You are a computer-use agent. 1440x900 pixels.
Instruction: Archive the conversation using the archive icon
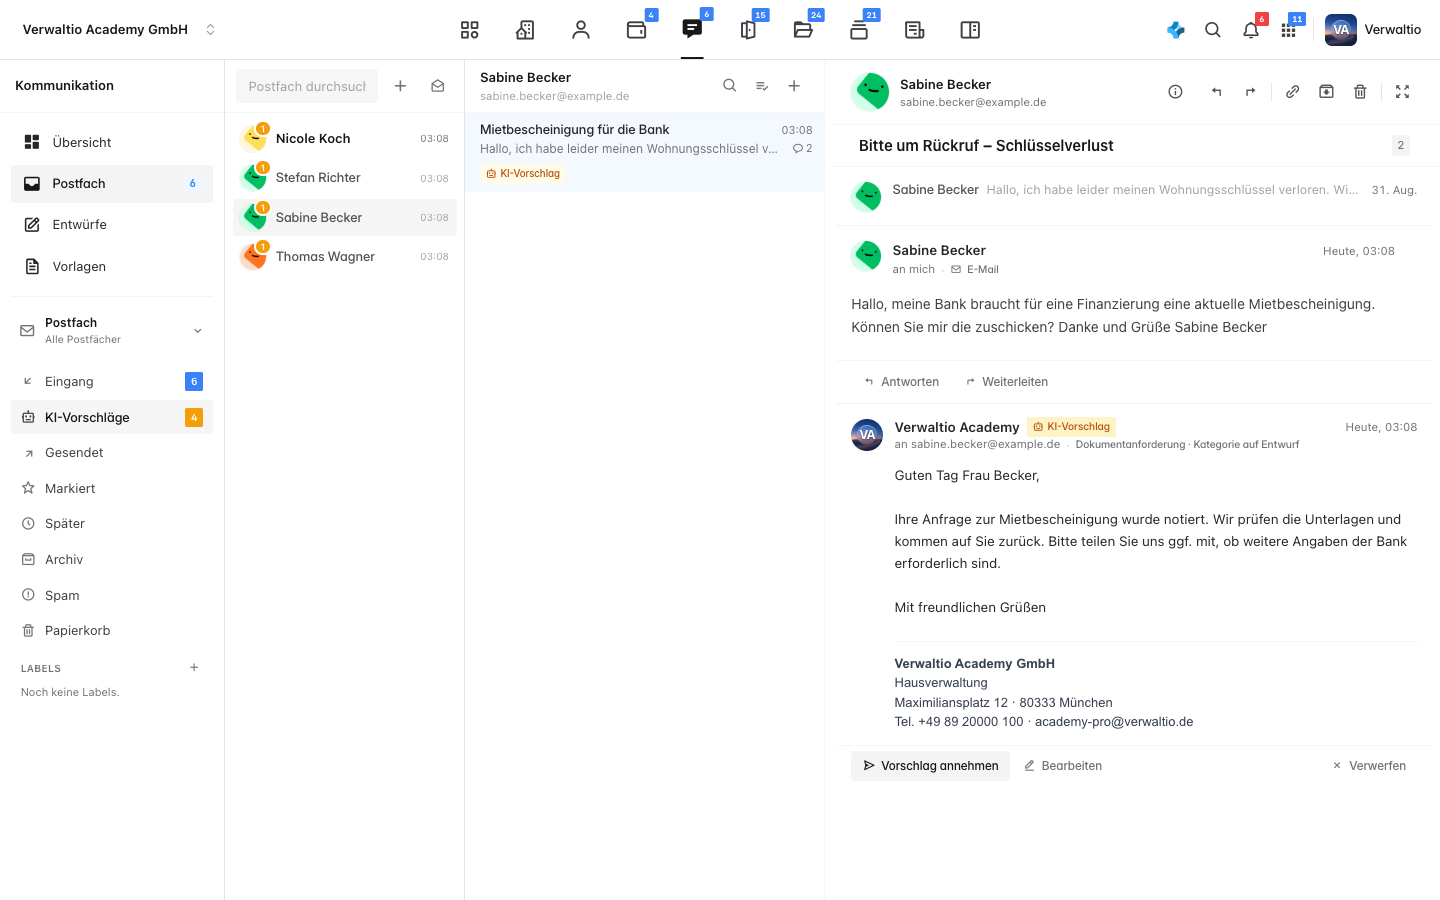coord(1326,92)
